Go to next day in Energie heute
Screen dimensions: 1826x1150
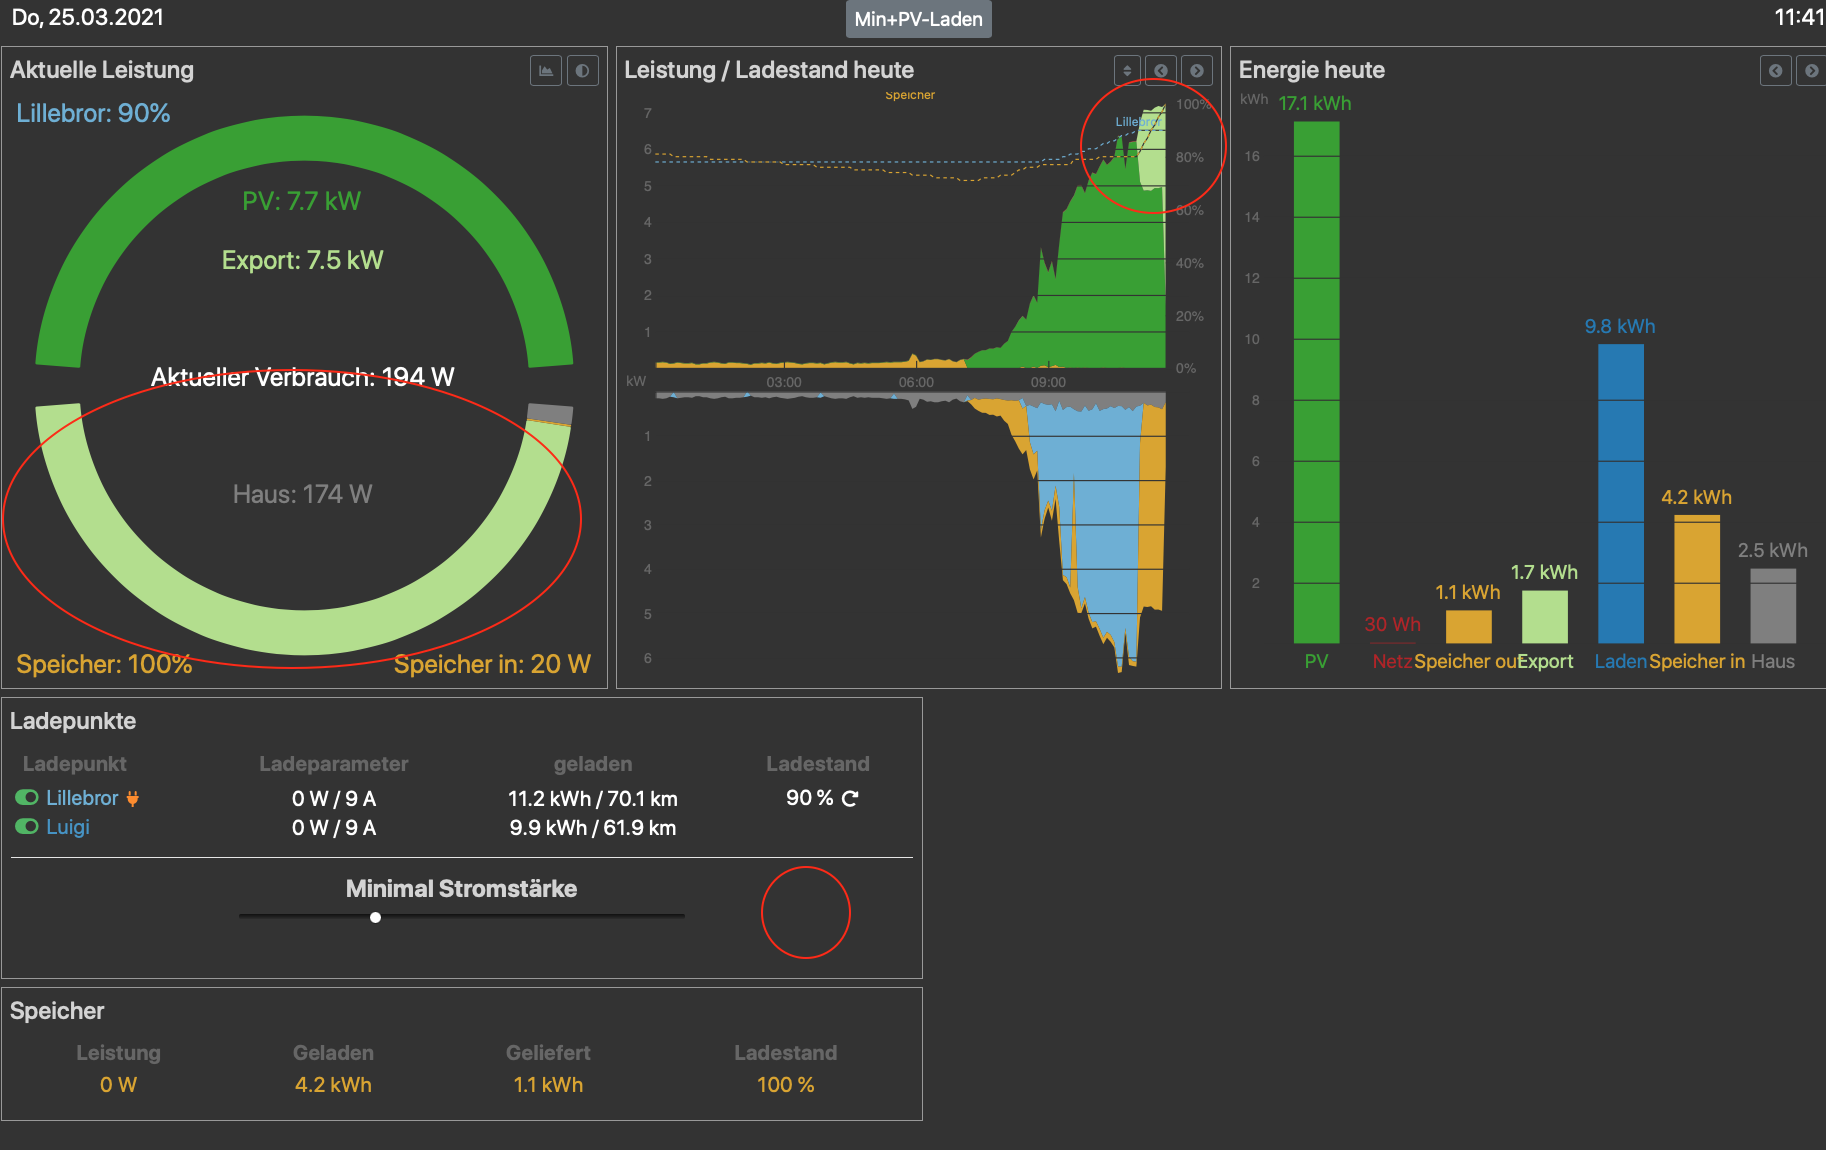point(1811,71)
